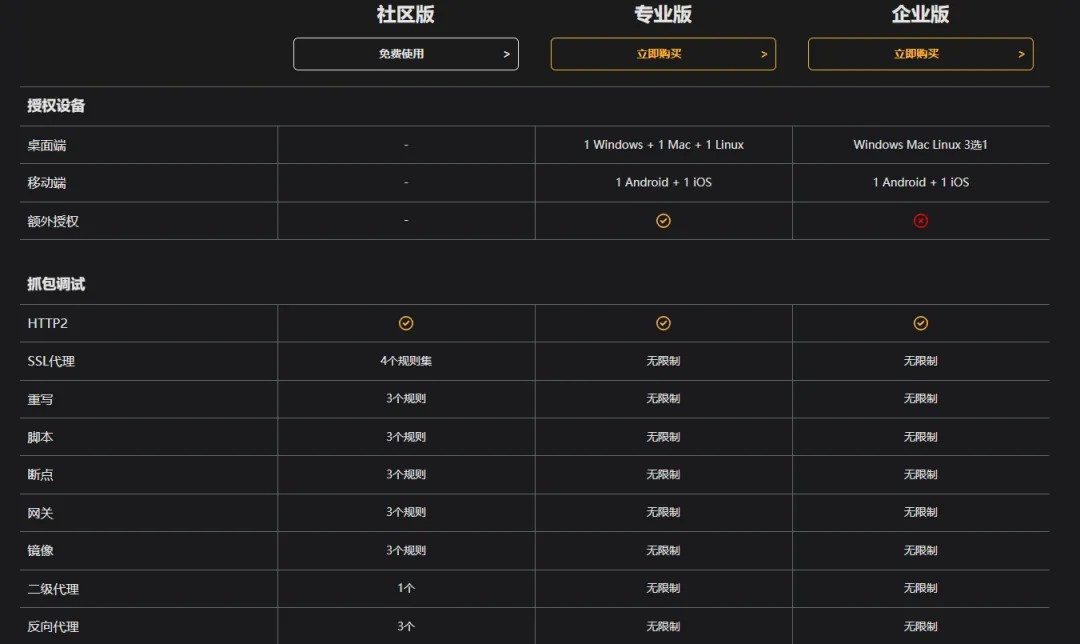Click the 免费使用 button under 社区版
The width and height of the screenshot is (1080, 644).
click(x=405, y=54)
